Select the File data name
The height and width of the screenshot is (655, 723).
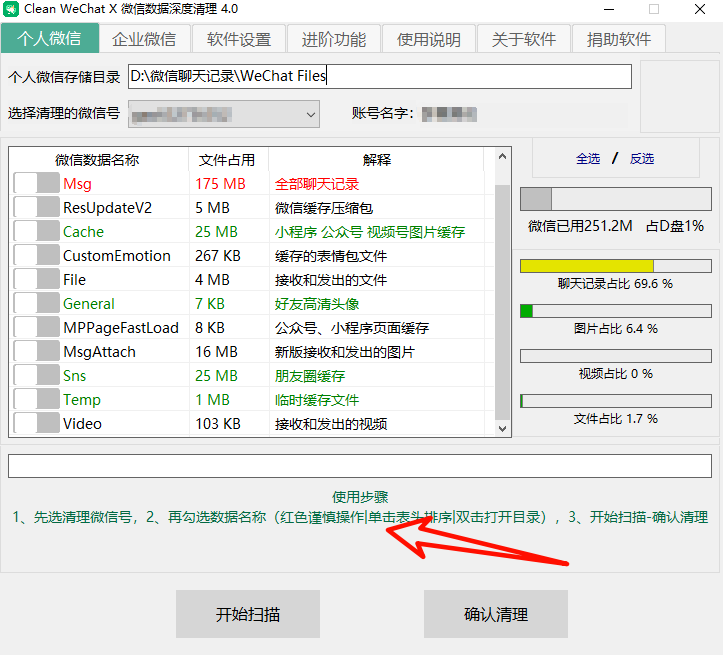point(74,280)
